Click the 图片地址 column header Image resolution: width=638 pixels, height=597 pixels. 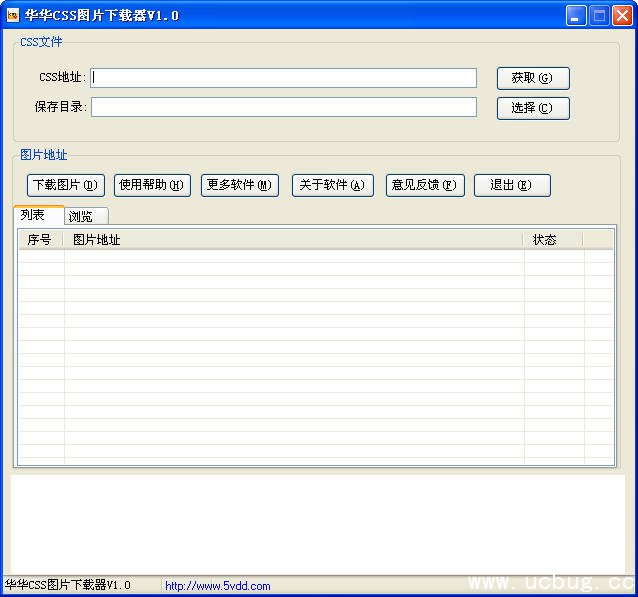[292, 240]
